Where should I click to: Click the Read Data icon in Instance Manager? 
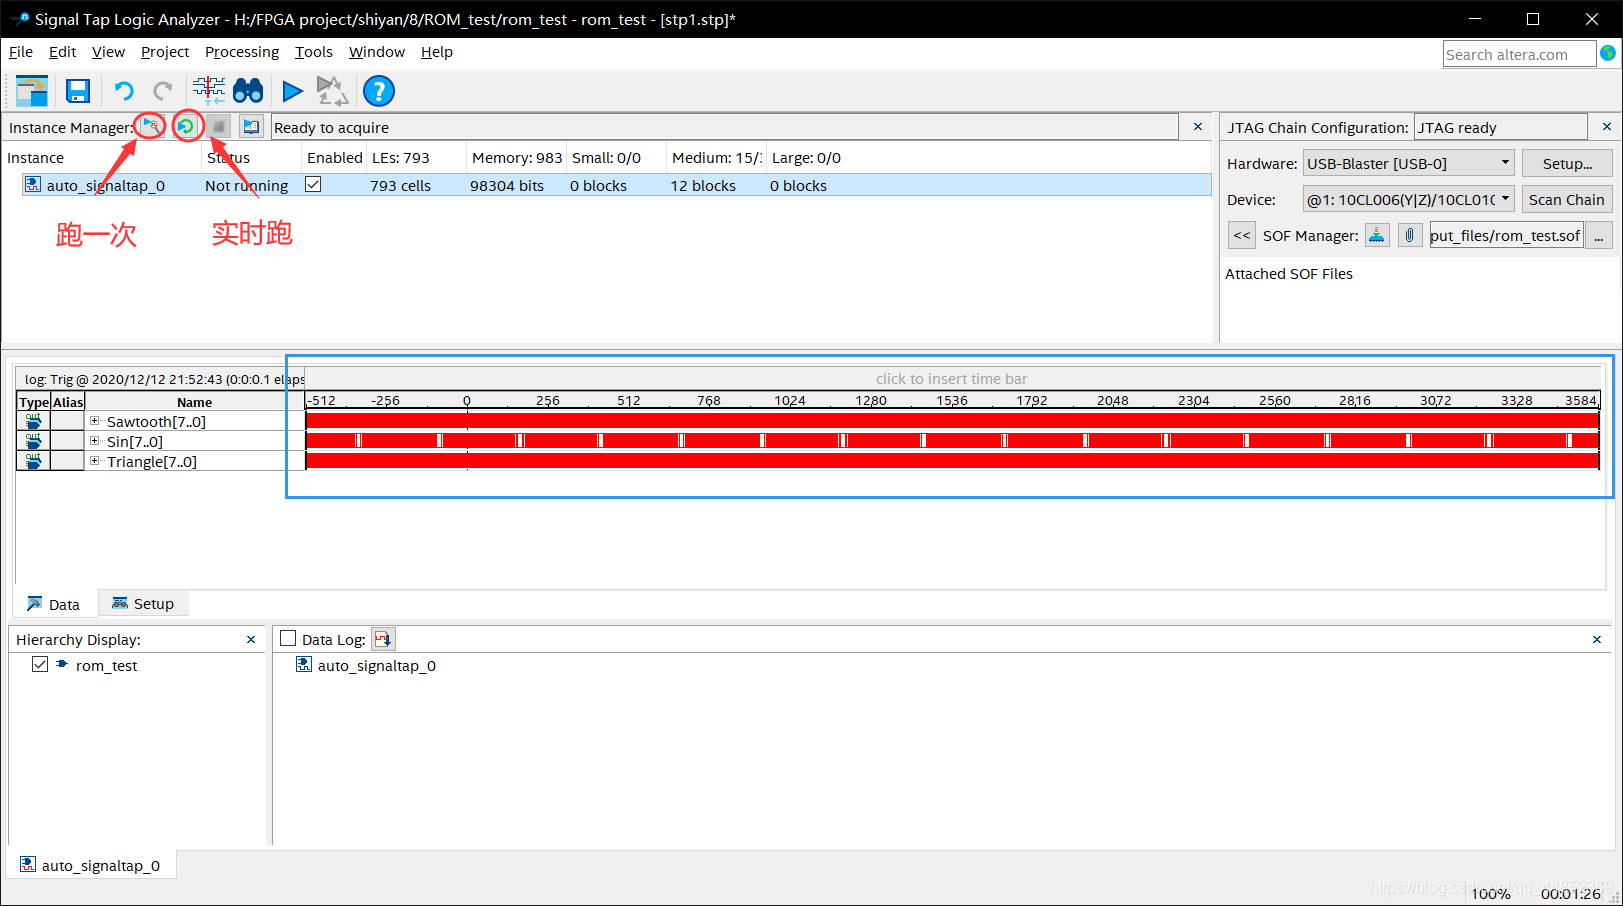pyautogui.click(x=252, y=127)
